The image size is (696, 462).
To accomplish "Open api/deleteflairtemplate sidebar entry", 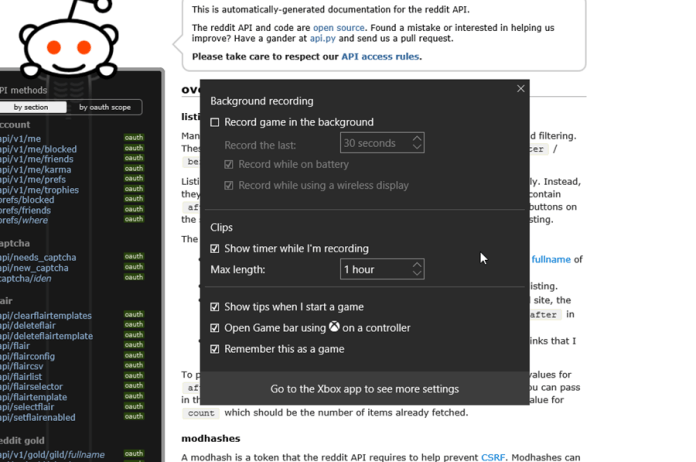I will pos(47,336).
